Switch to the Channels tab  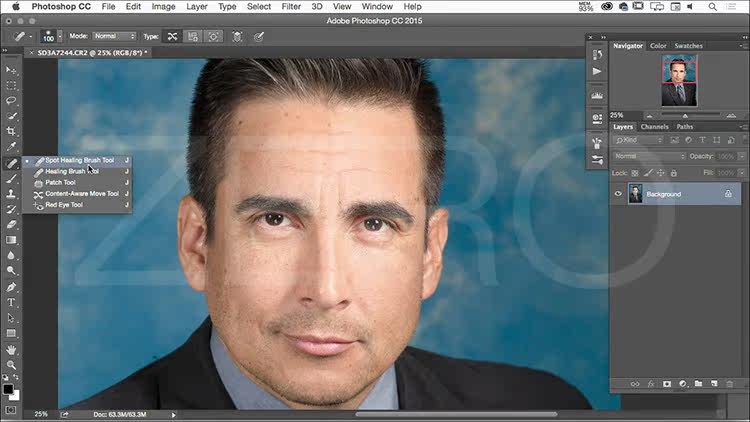(654, 127)
